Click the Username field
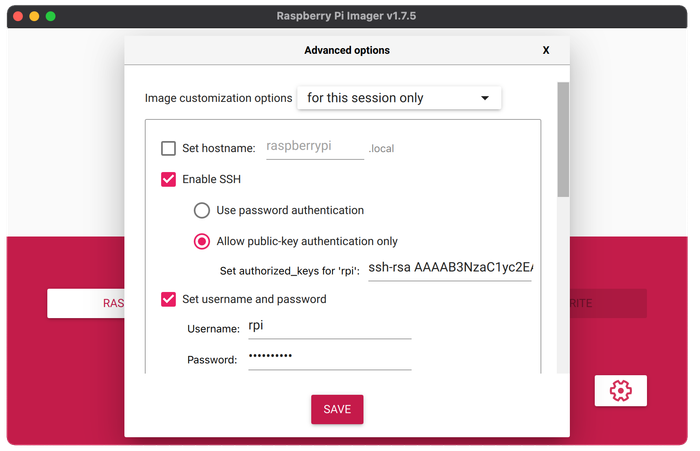The image size is (700, 451). pyautogui.click(x=329, y=327)
